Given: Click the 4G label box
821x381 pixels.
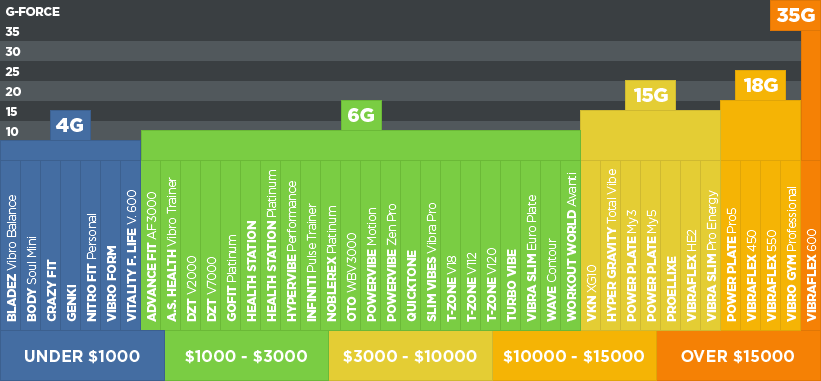Looking at the screenshot, I should [70, 125].
